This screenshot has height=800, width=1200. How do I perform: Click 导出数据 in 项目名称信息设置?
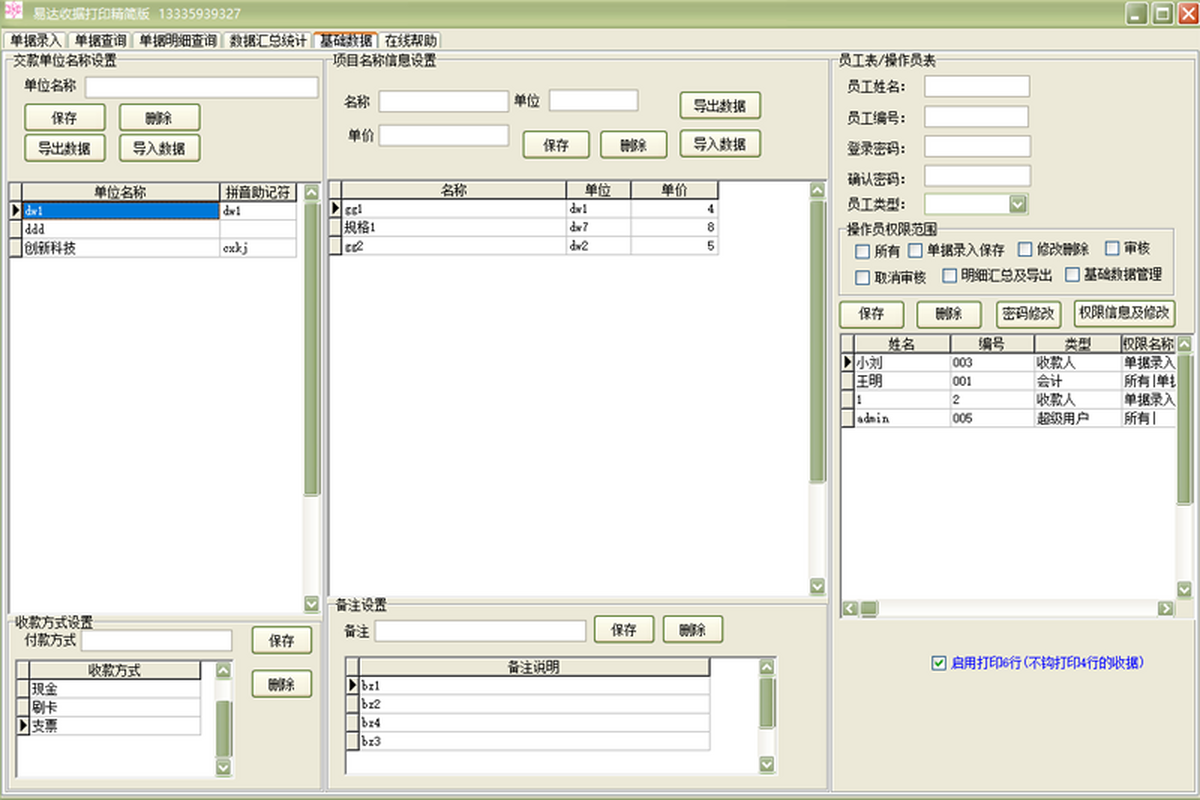pyautogui.click(x=720, y=106)
